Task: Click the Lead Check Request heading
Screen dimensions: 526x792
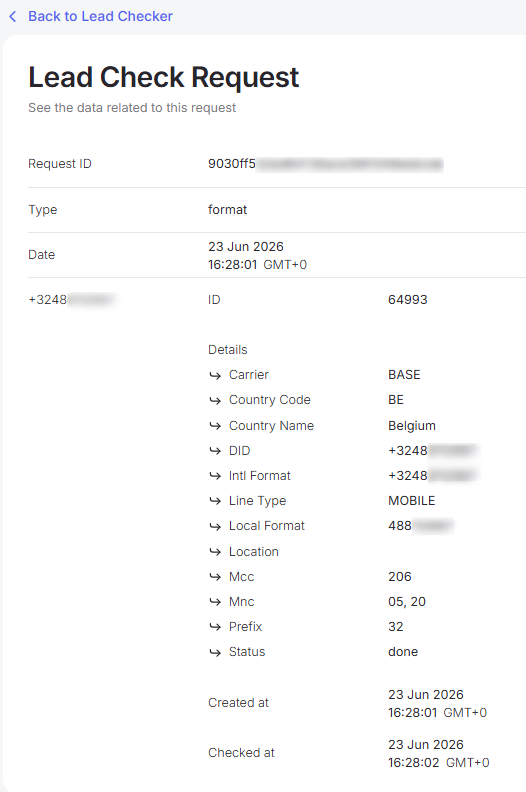Action: (x=164, y=77)
